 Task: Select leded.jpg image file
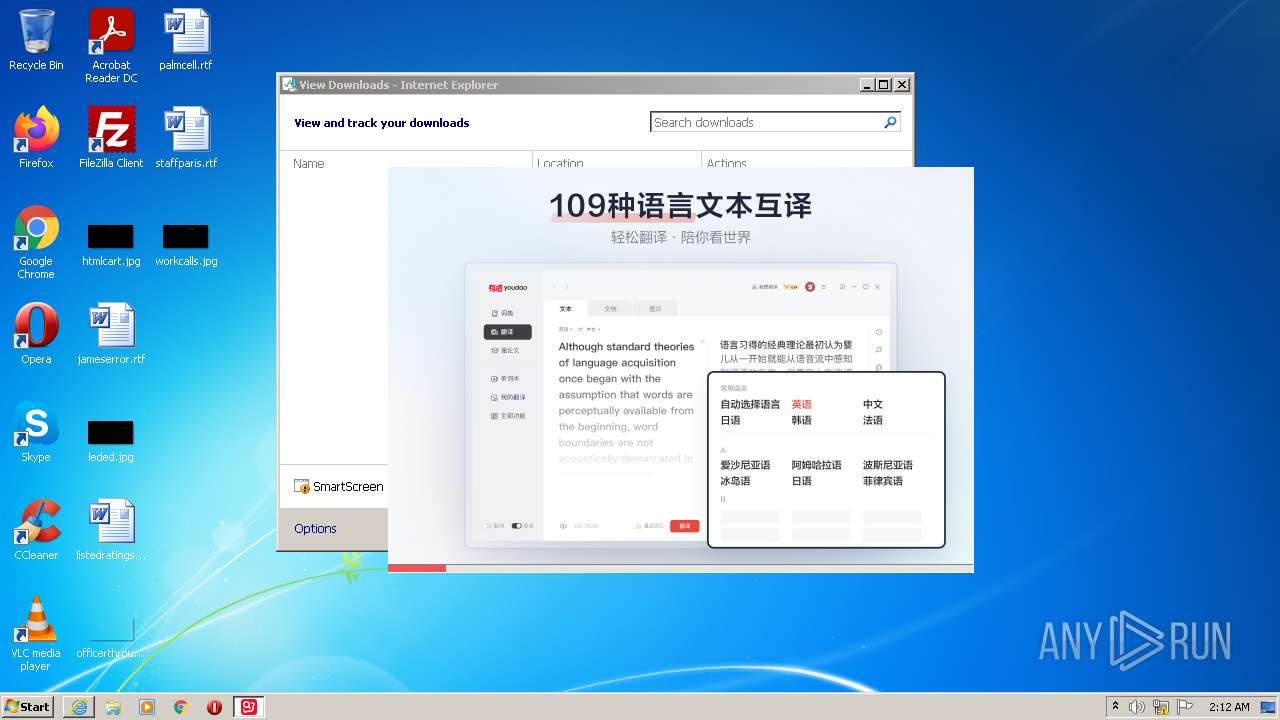[x=111, y=442]
